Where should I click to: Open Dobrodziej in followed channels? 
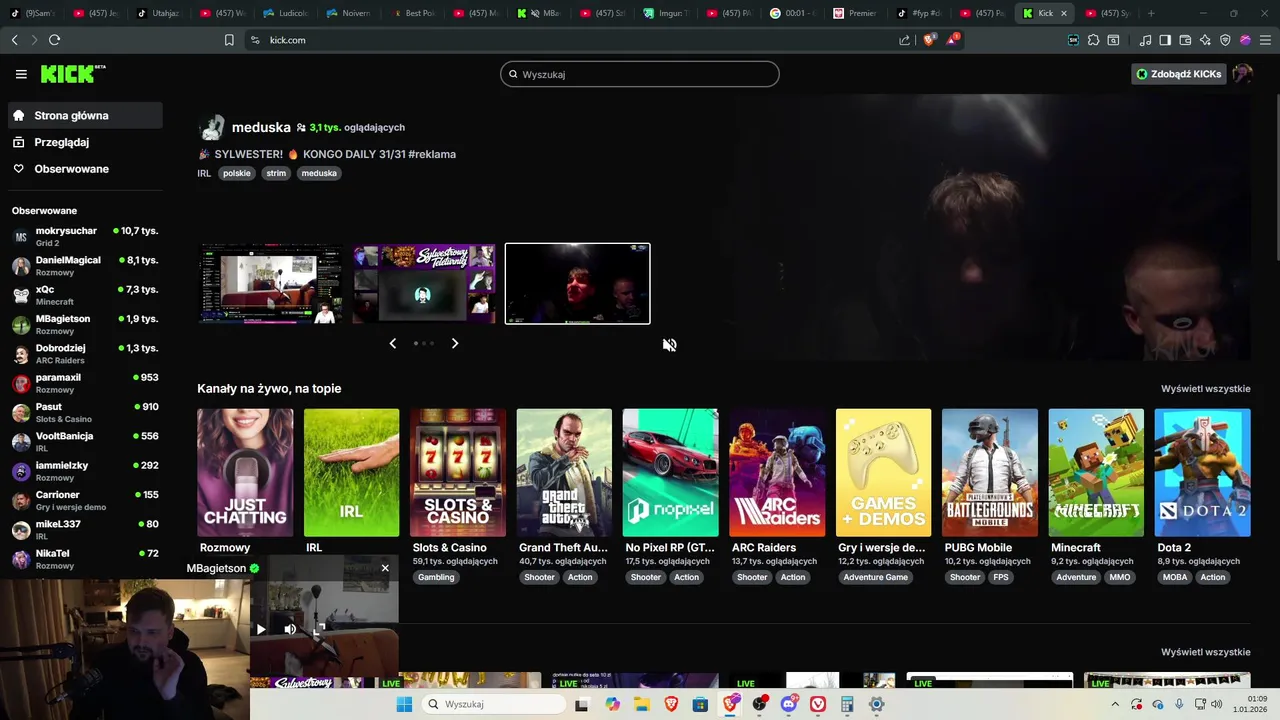(x=85, y=353)
